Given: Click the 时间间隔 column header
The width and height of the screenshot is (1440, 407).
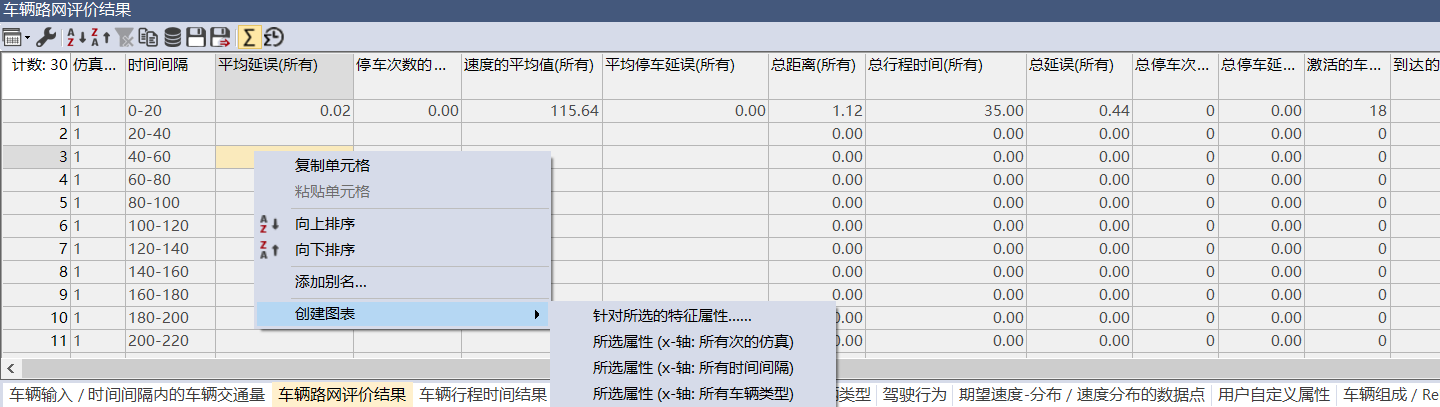Looking at the screenshot, I should (x=170, y=77).
